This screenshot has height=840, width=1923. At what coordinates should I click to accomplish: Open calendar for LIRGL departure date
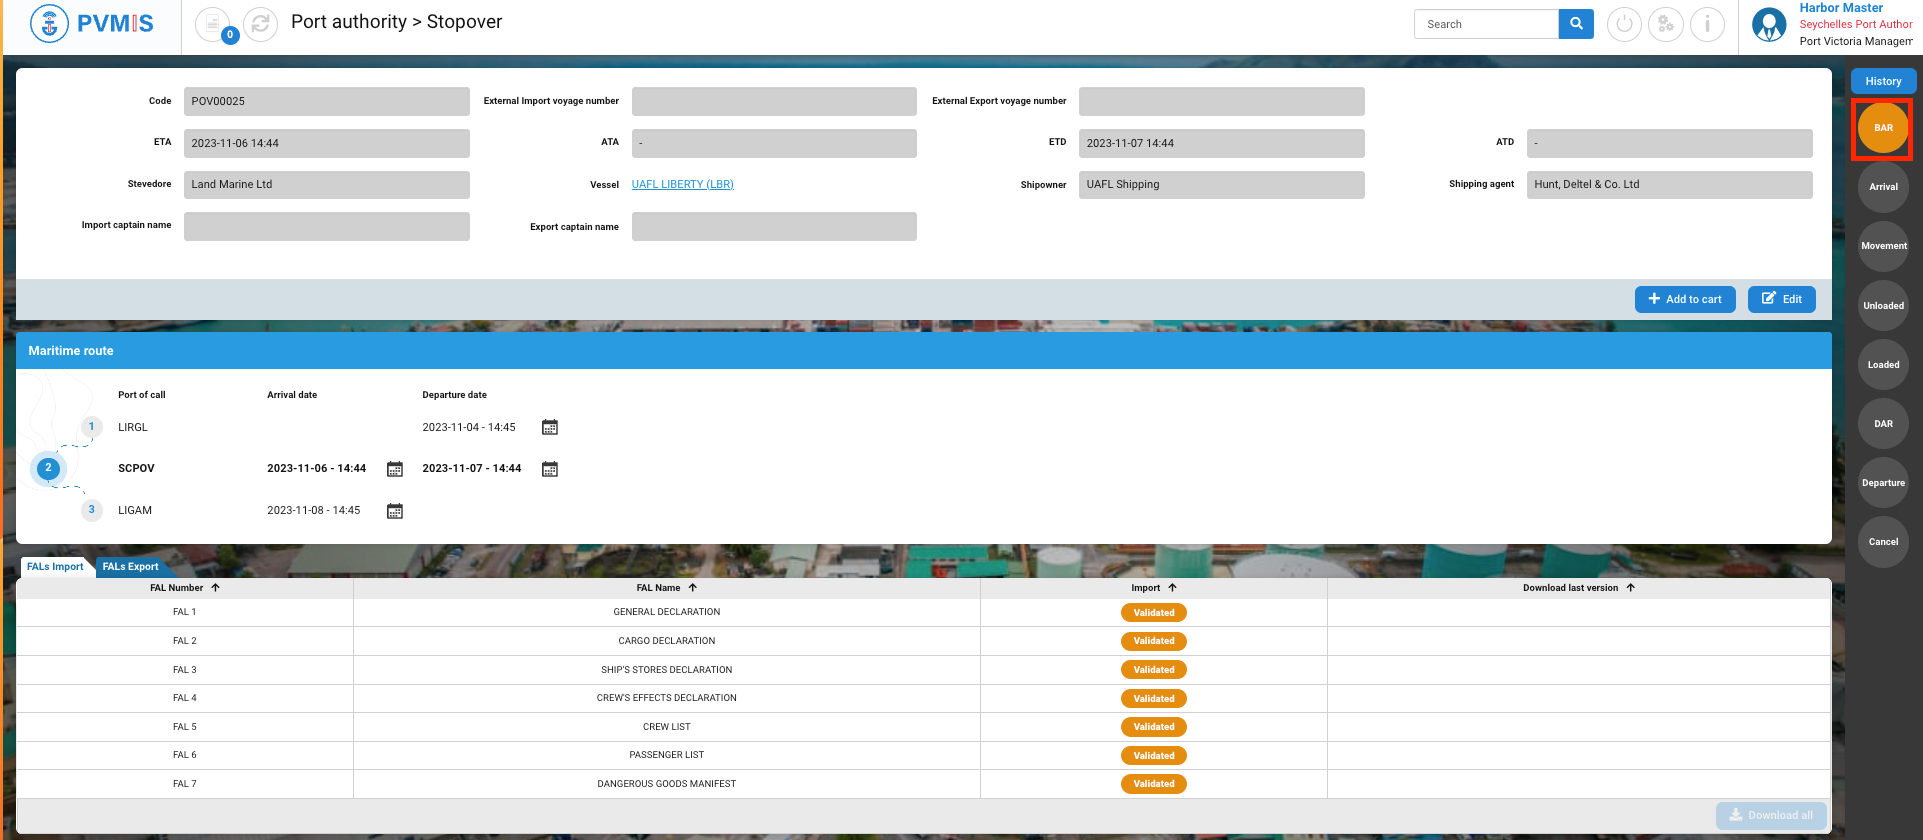coord(550,428)
